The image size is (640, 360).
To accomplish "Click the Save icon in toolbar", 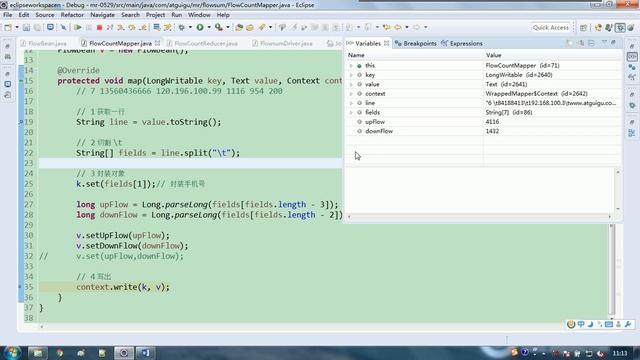I will point(26,27).
